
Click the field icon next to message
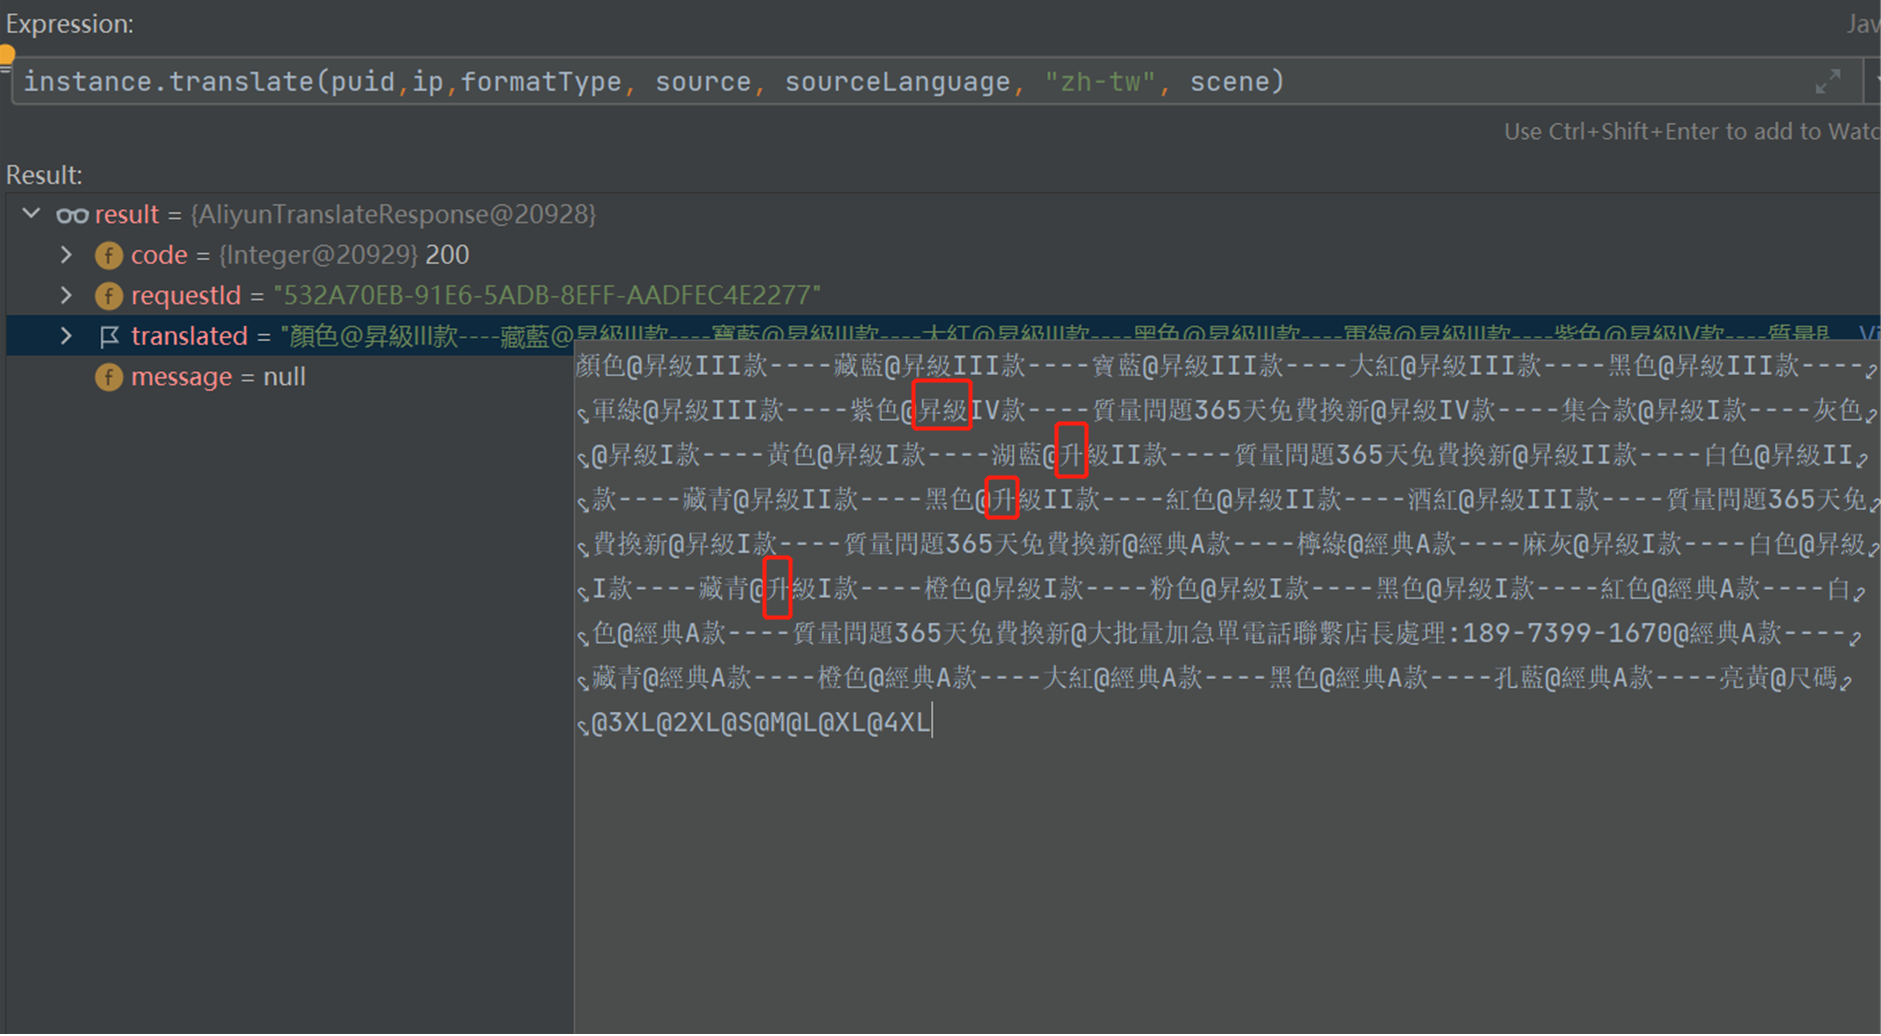point(108,378)
